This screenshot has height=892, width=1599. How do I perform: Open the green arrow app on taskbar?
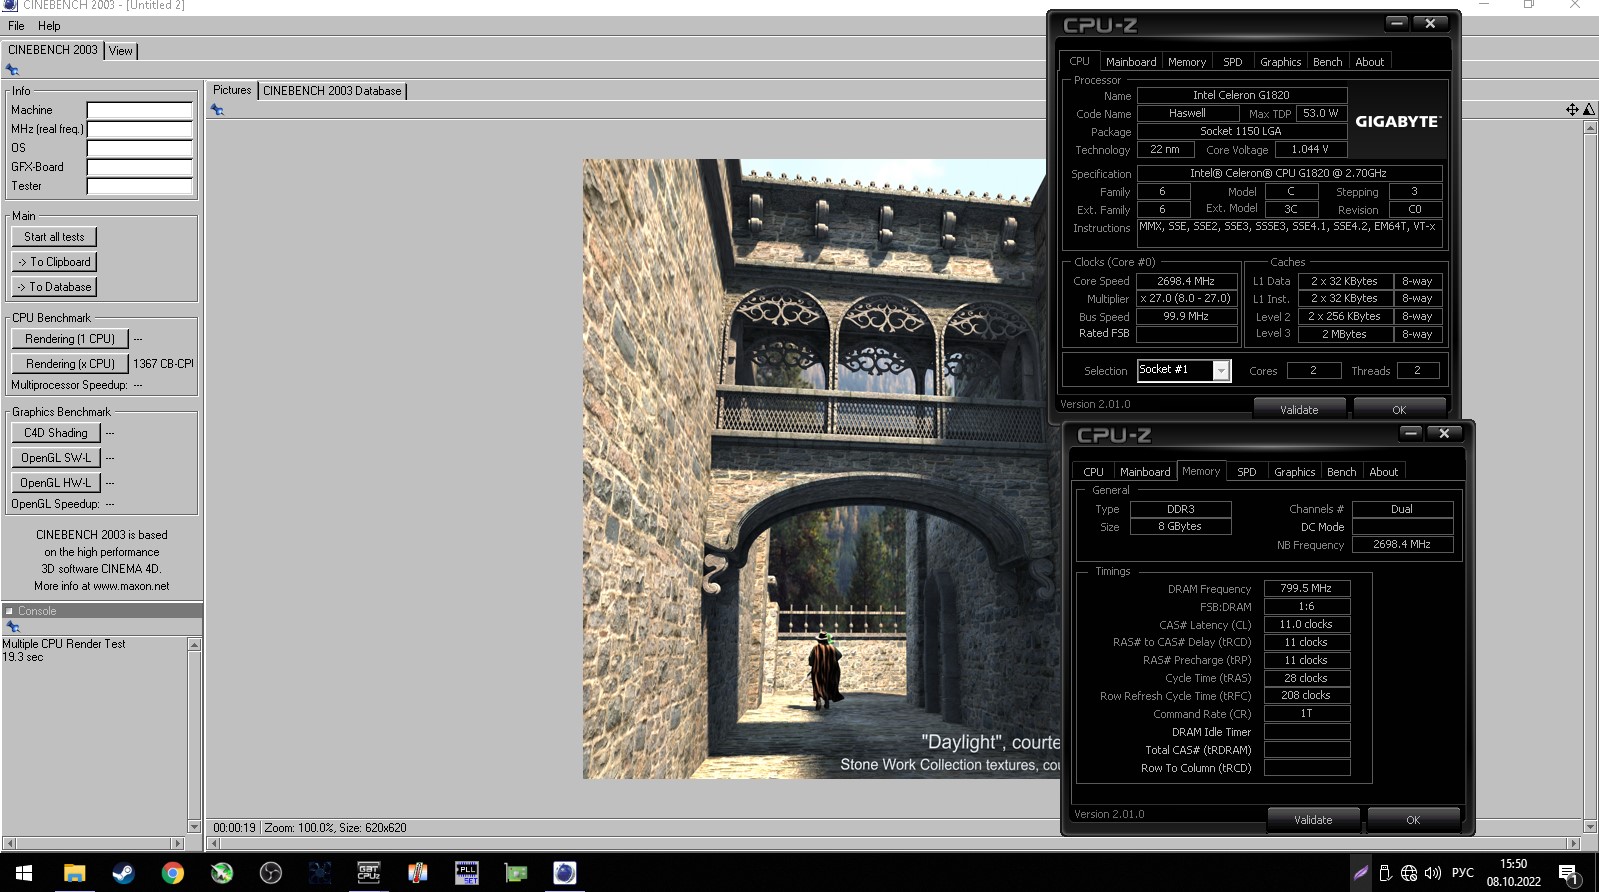pyautogui.click(x=221, y=873)
